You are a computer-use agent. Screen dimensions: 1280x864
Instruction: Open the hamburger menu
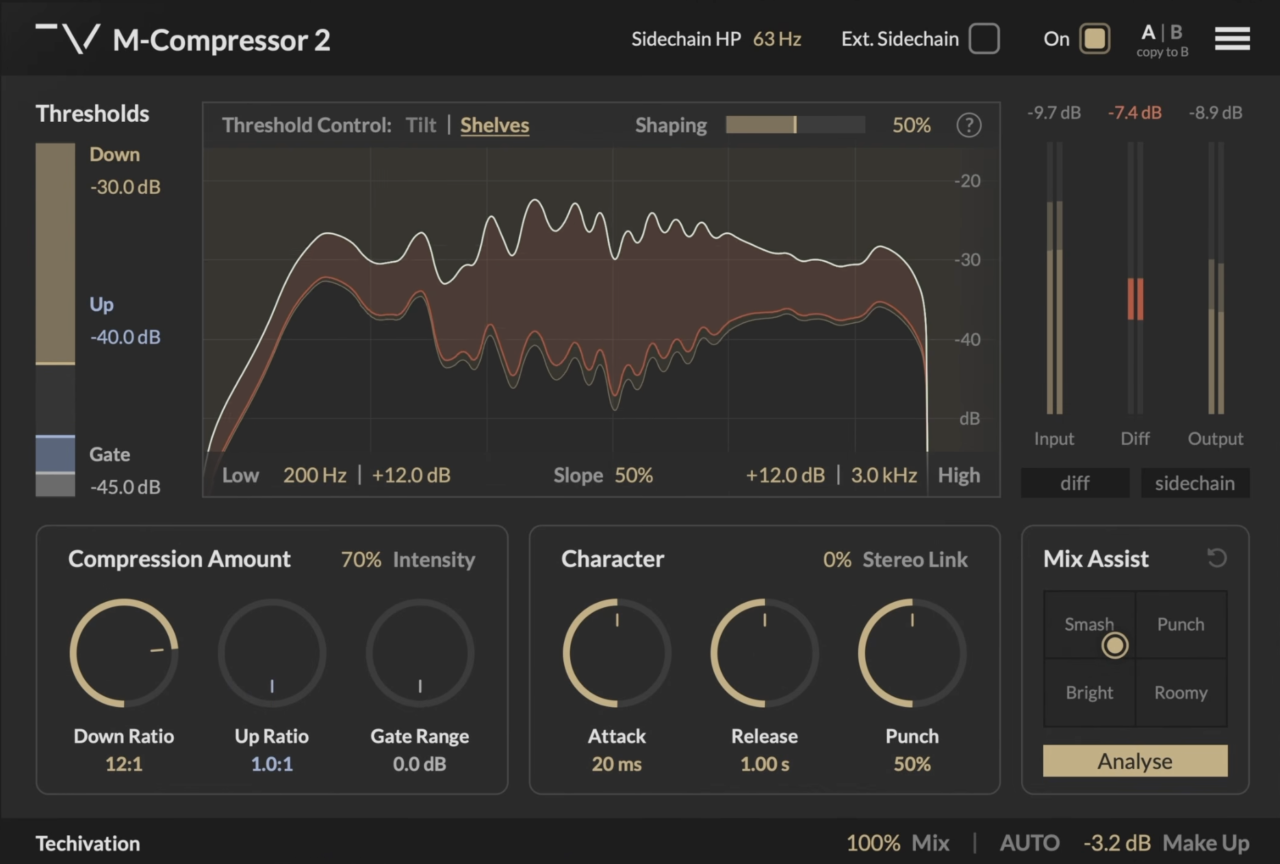tap(1232, 39)
